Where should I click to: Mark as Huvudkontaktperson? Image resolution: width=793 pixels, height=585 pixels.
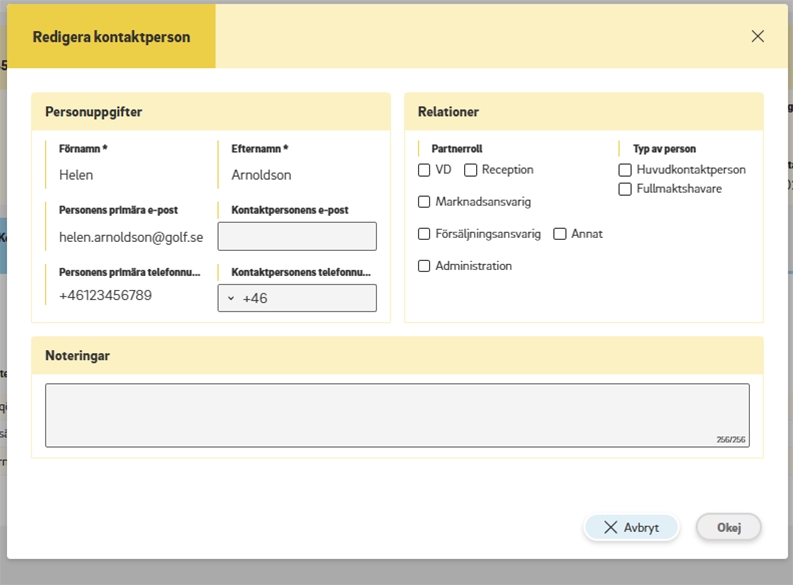point(625,170)
